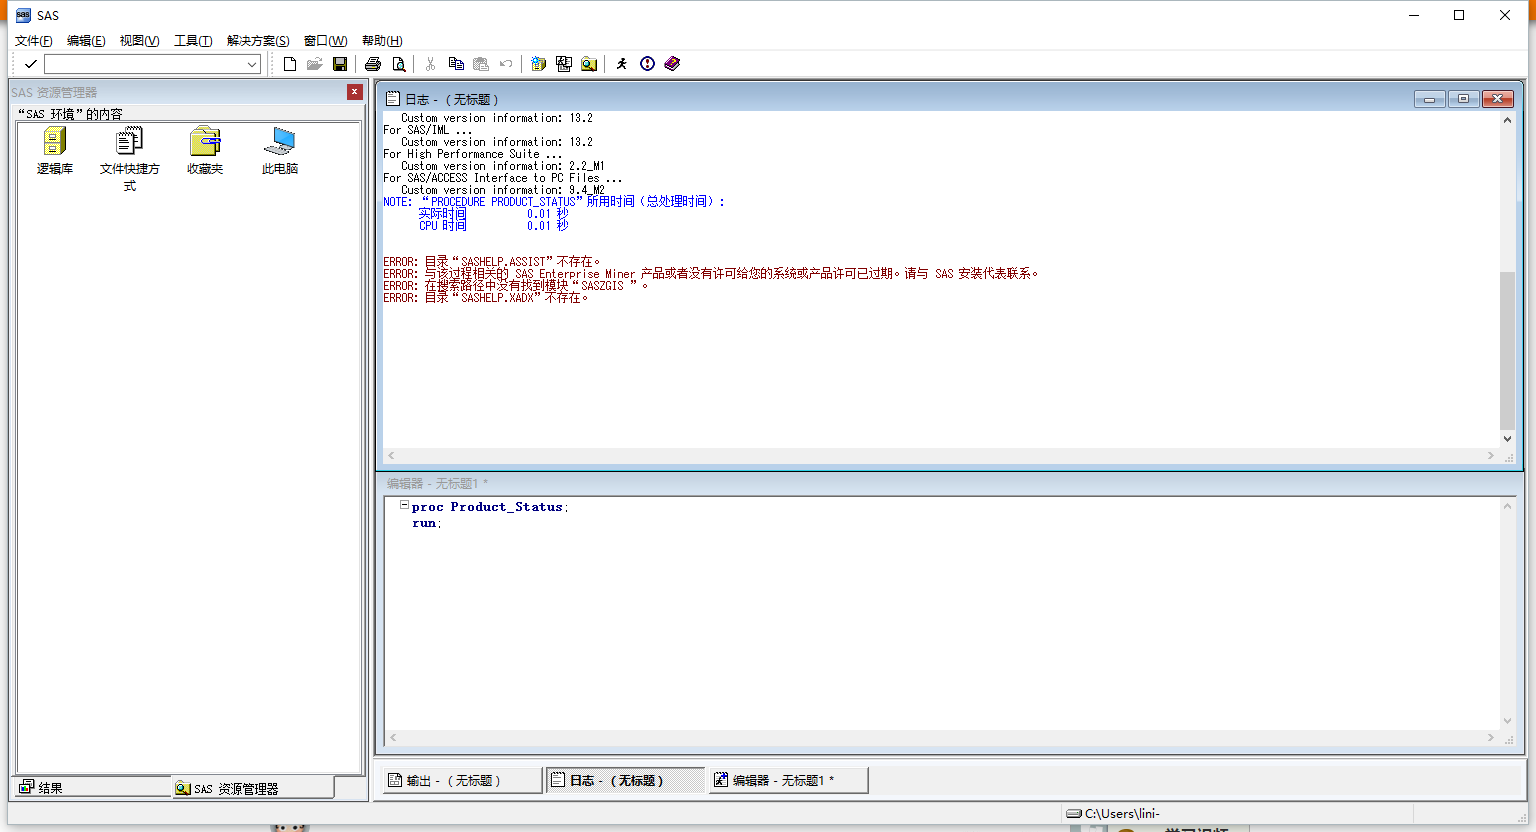This screenshot has width=1536, height=832.
Task: Restore the 日志 log window size
Action: point(1463,99)
